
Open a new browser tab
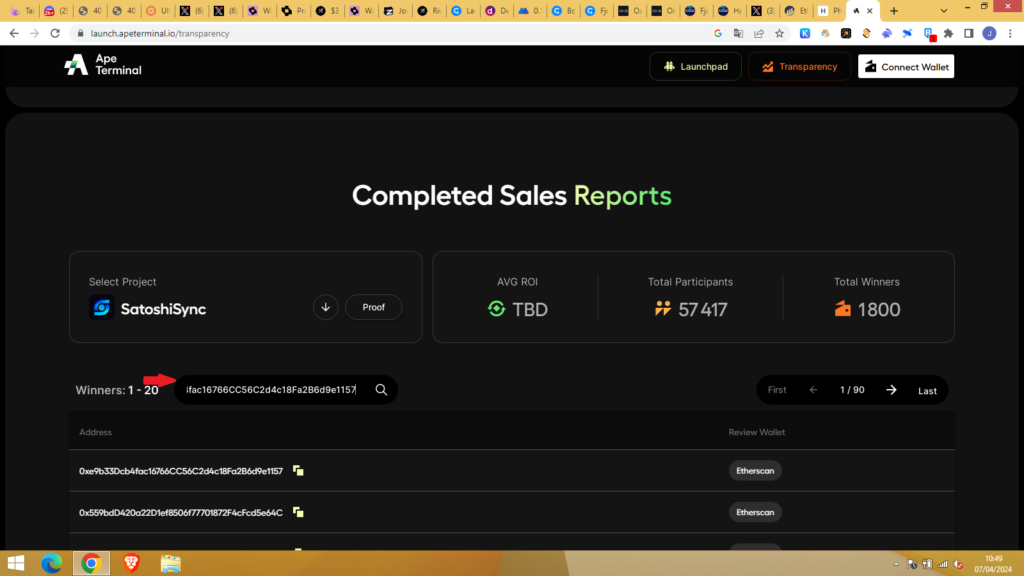[894, 10]
